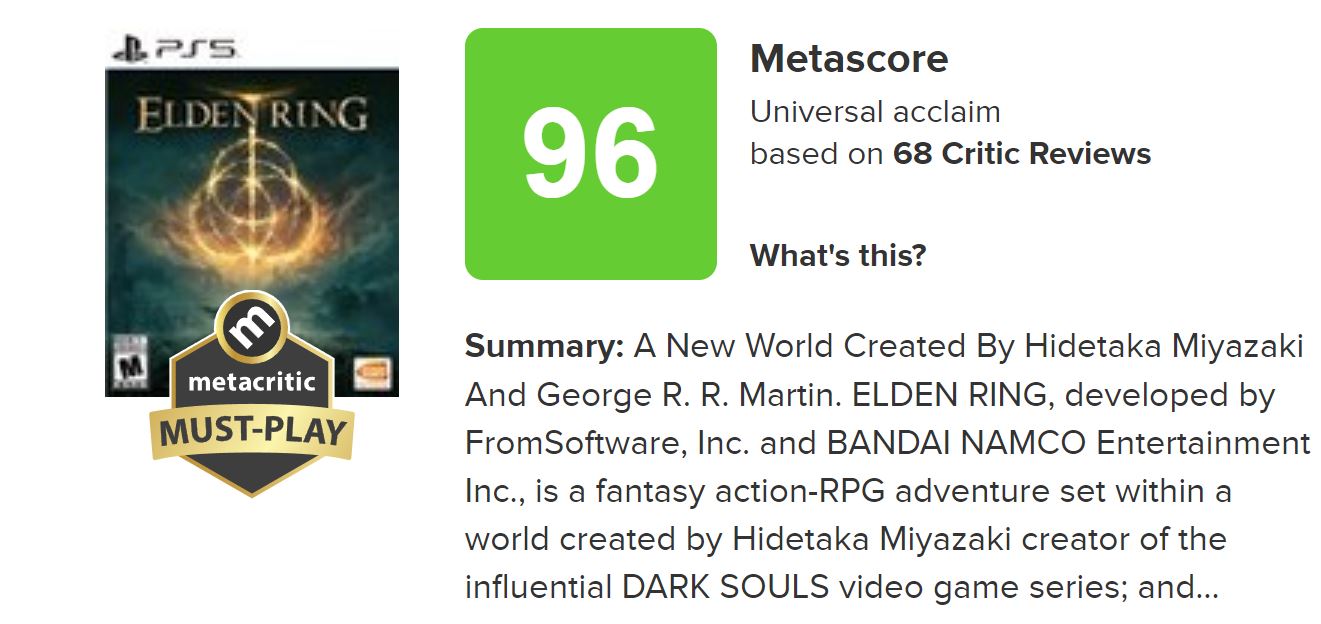Screen dimensions: 1321x624
Task: Open the "What's this?" link
Action: coord(838,256)
